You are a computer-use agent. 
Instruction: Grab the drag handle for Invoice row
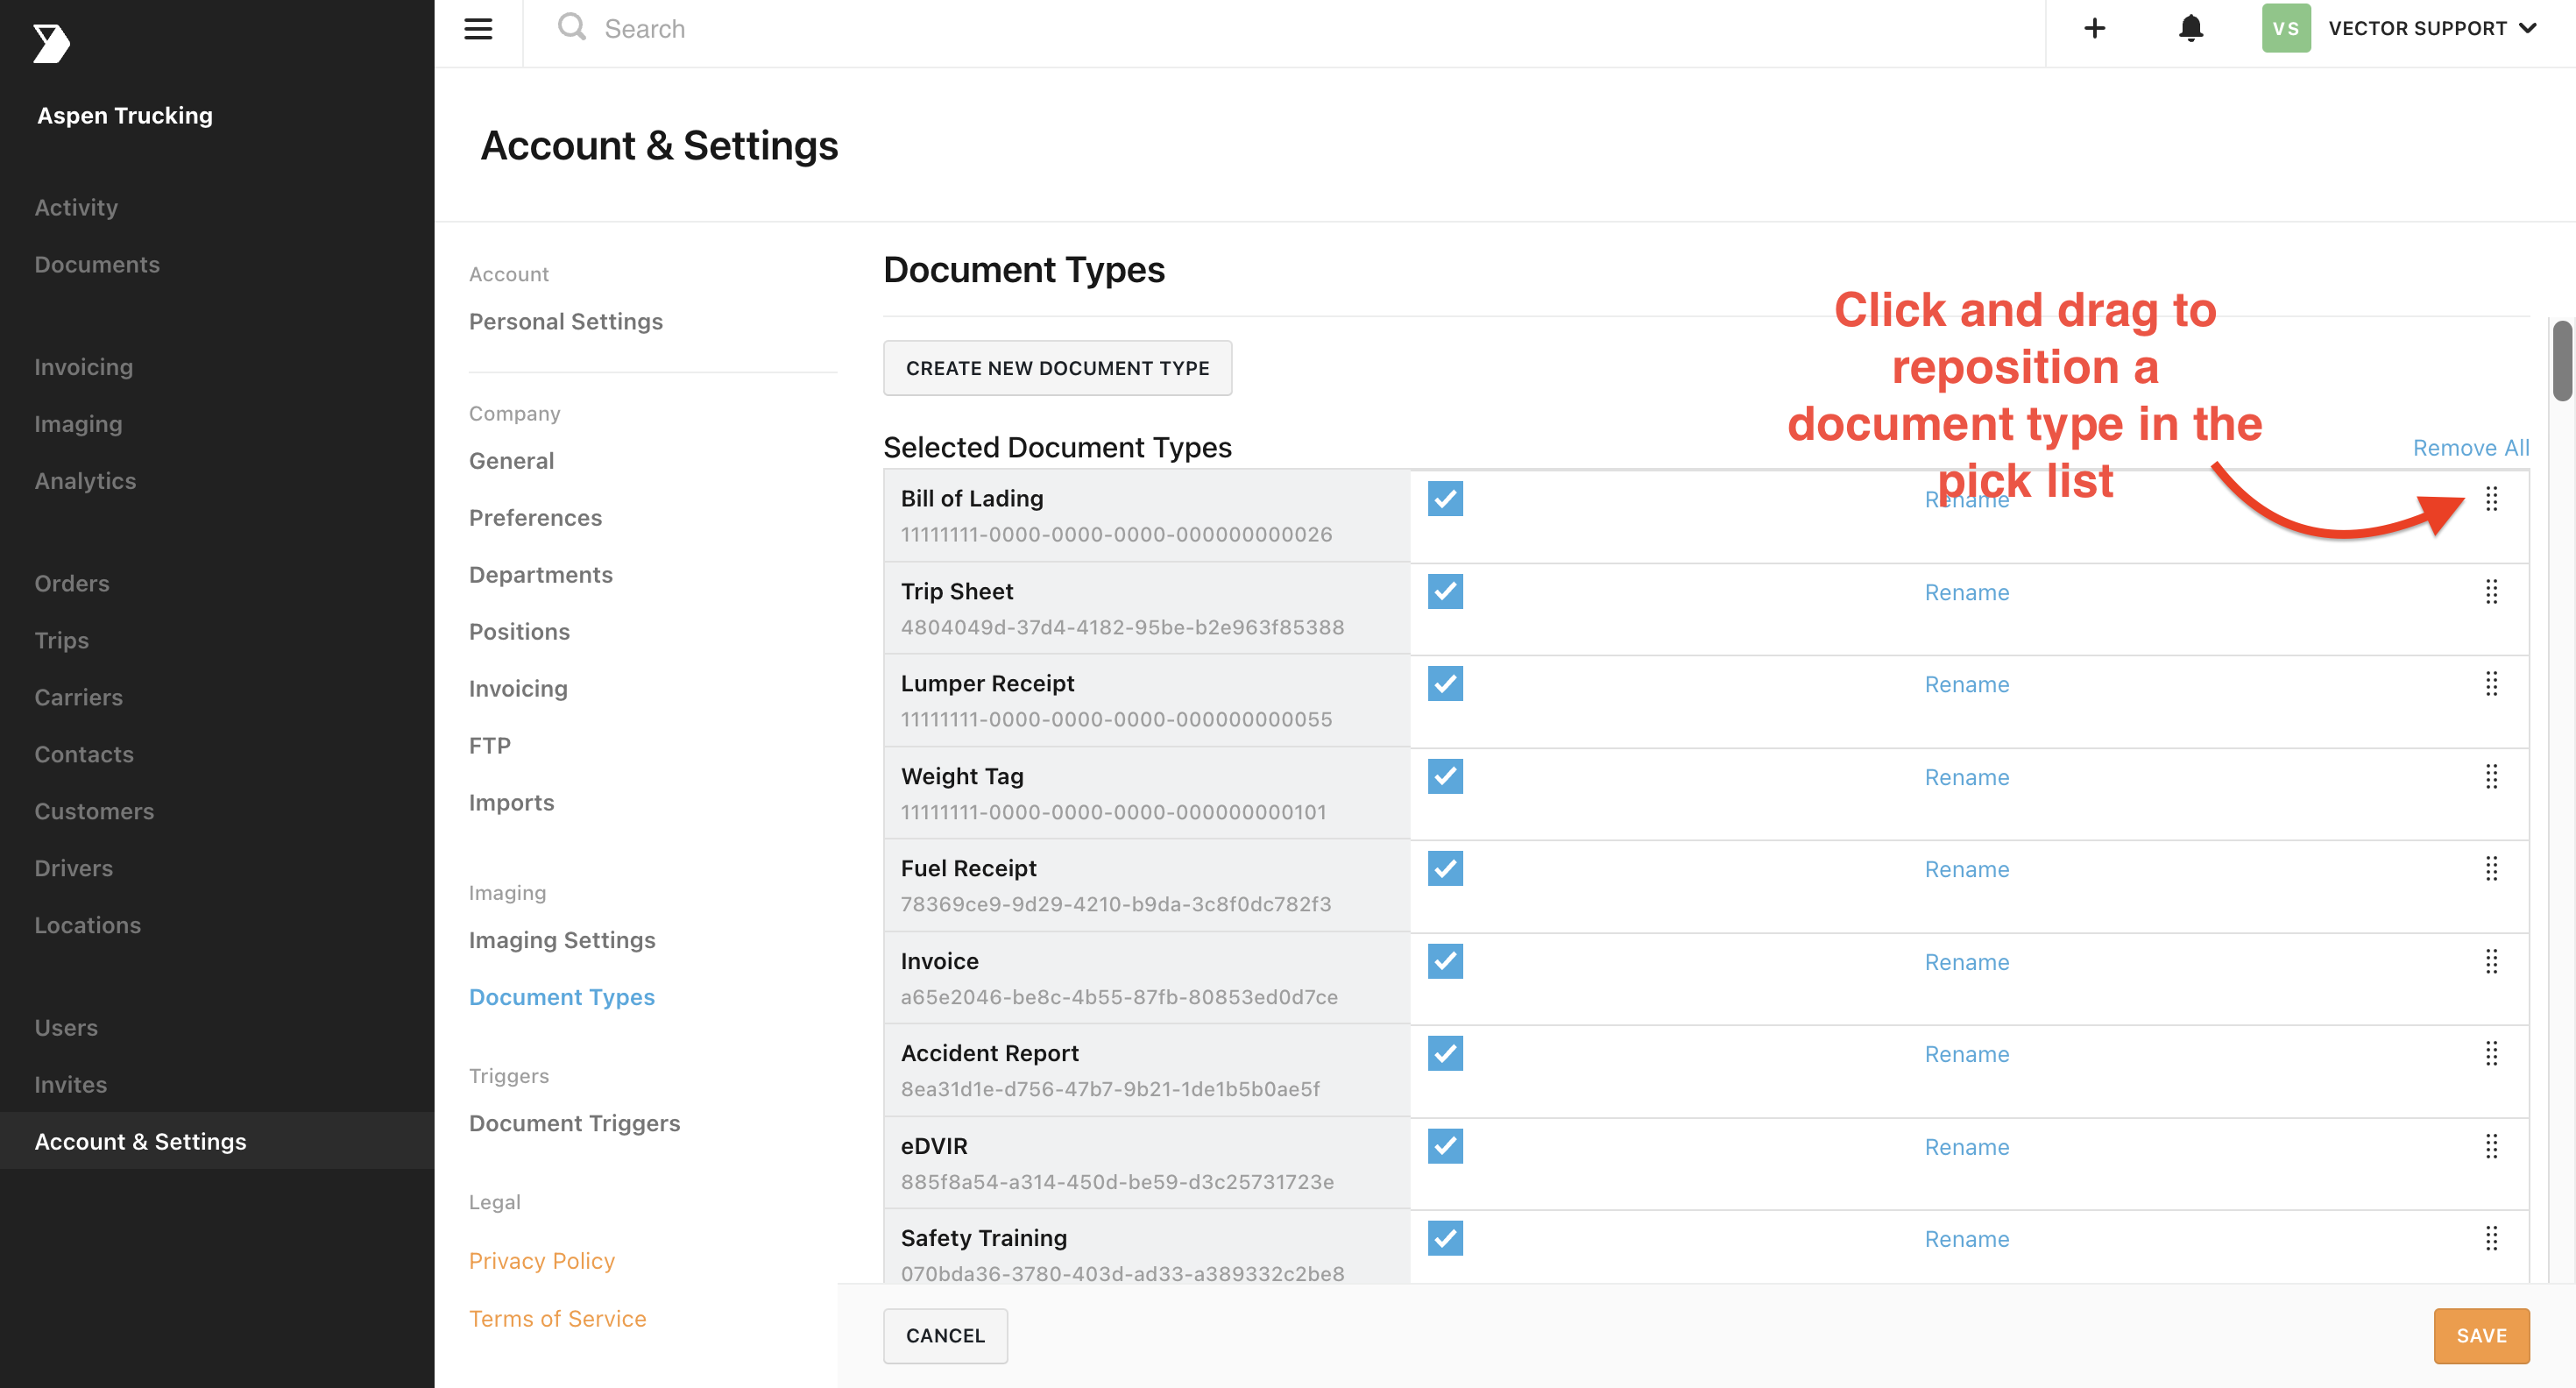[2491, 962]
